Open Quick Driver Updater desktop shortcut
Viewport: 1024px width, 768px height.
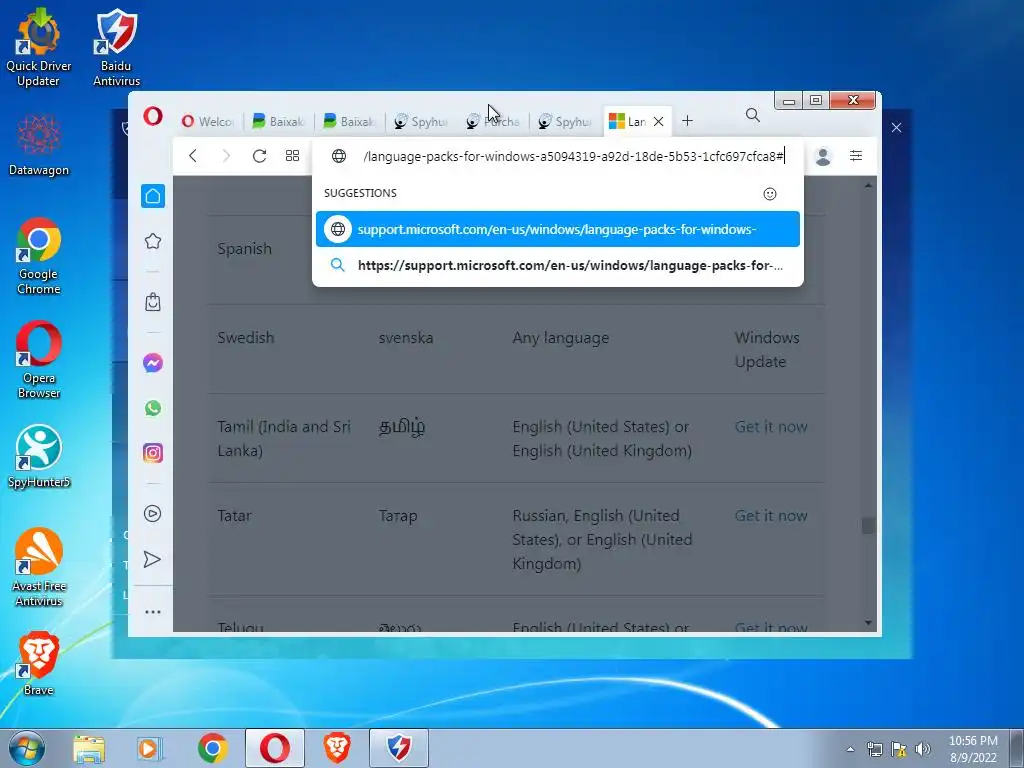coord(39,47)
